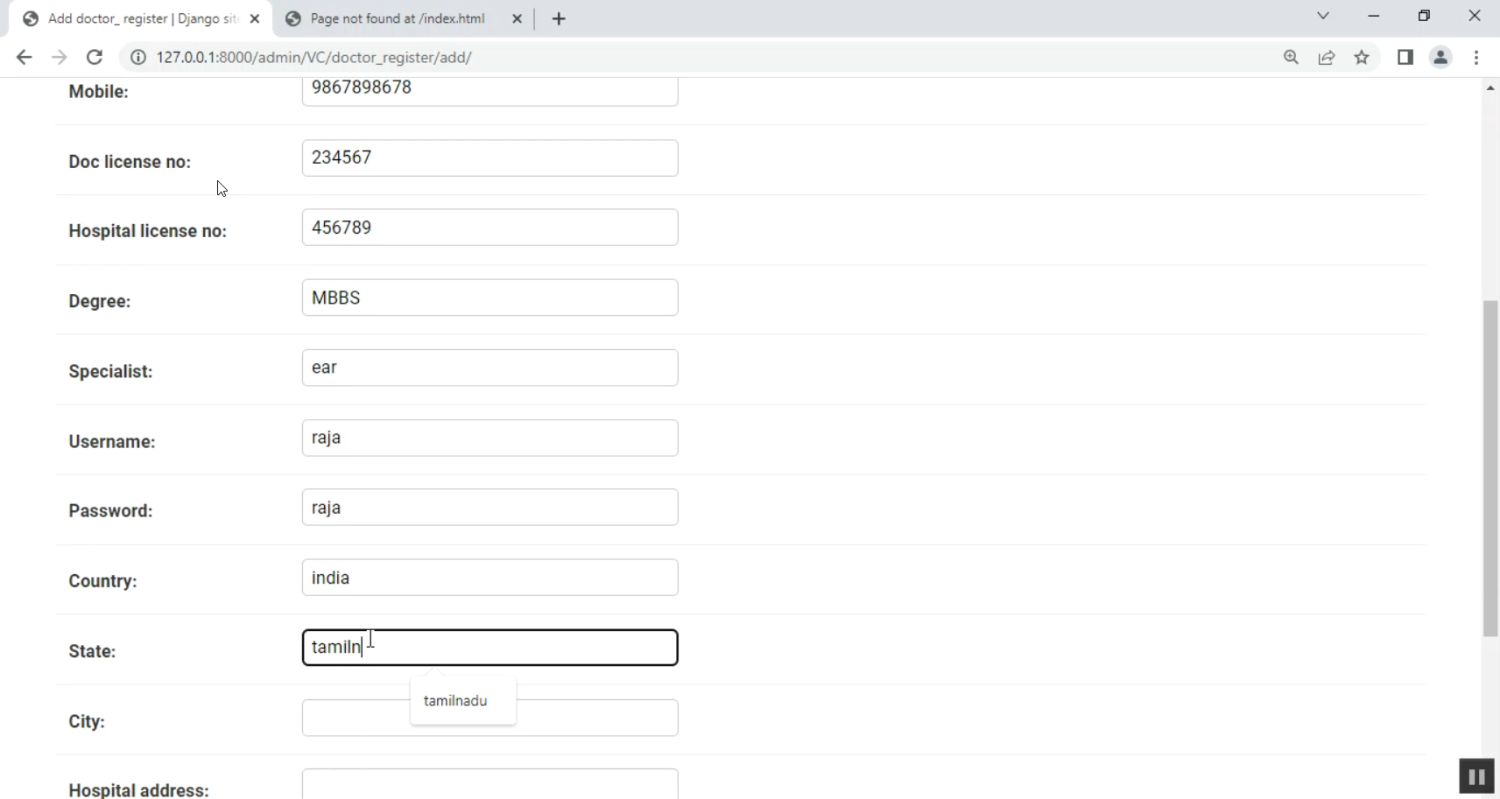The height and width of the screenshot is (799, 1500).
Task: Reload the current page
Action: [x=95, y=58]
